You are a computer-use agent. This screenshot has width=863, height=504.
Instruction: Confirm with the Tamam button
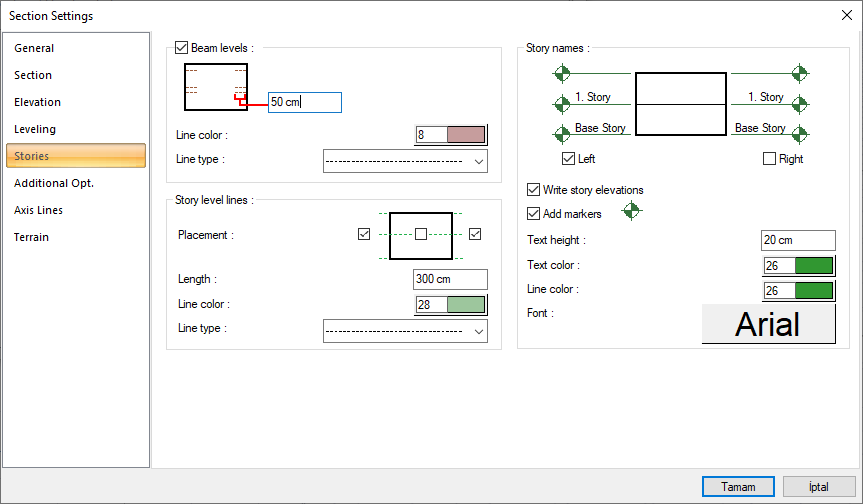tap(738, 487)
